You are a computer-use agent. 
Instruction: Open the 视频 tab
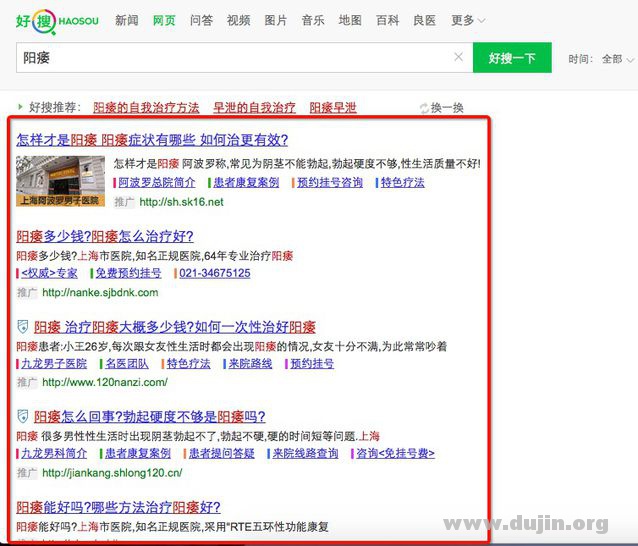(x=238, y=20)
